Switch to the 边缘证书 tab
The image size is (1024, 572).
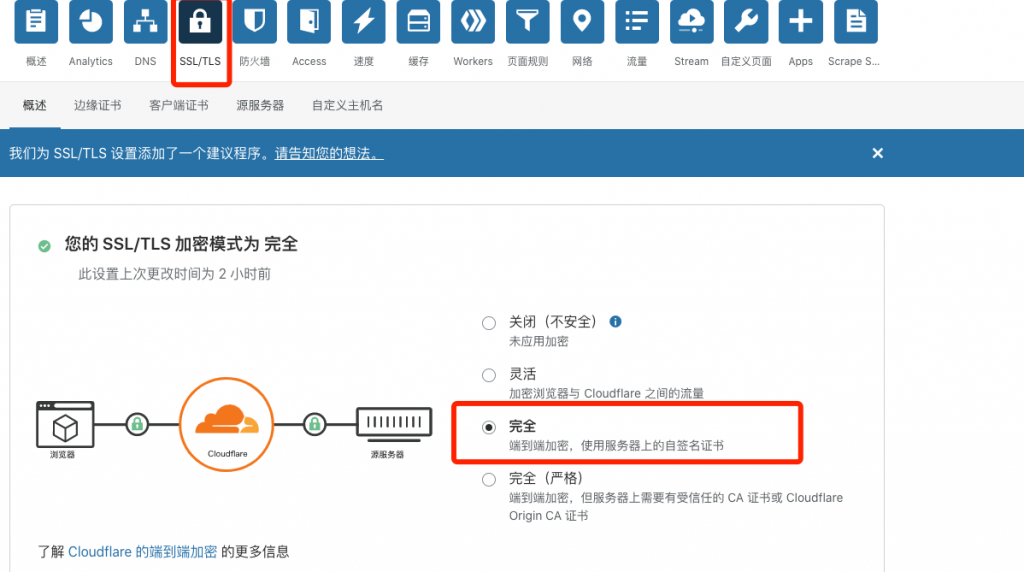click(98, 105)
